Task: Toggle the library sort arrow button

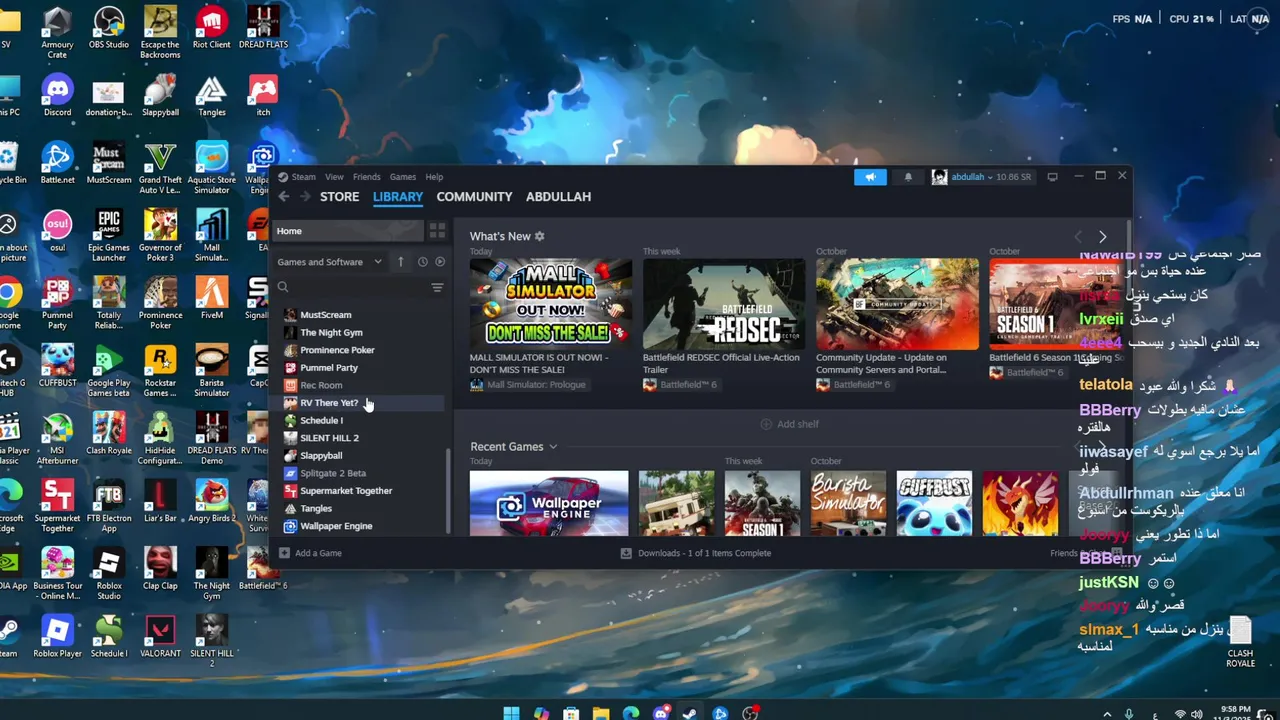Action: [x=401, y=262]
